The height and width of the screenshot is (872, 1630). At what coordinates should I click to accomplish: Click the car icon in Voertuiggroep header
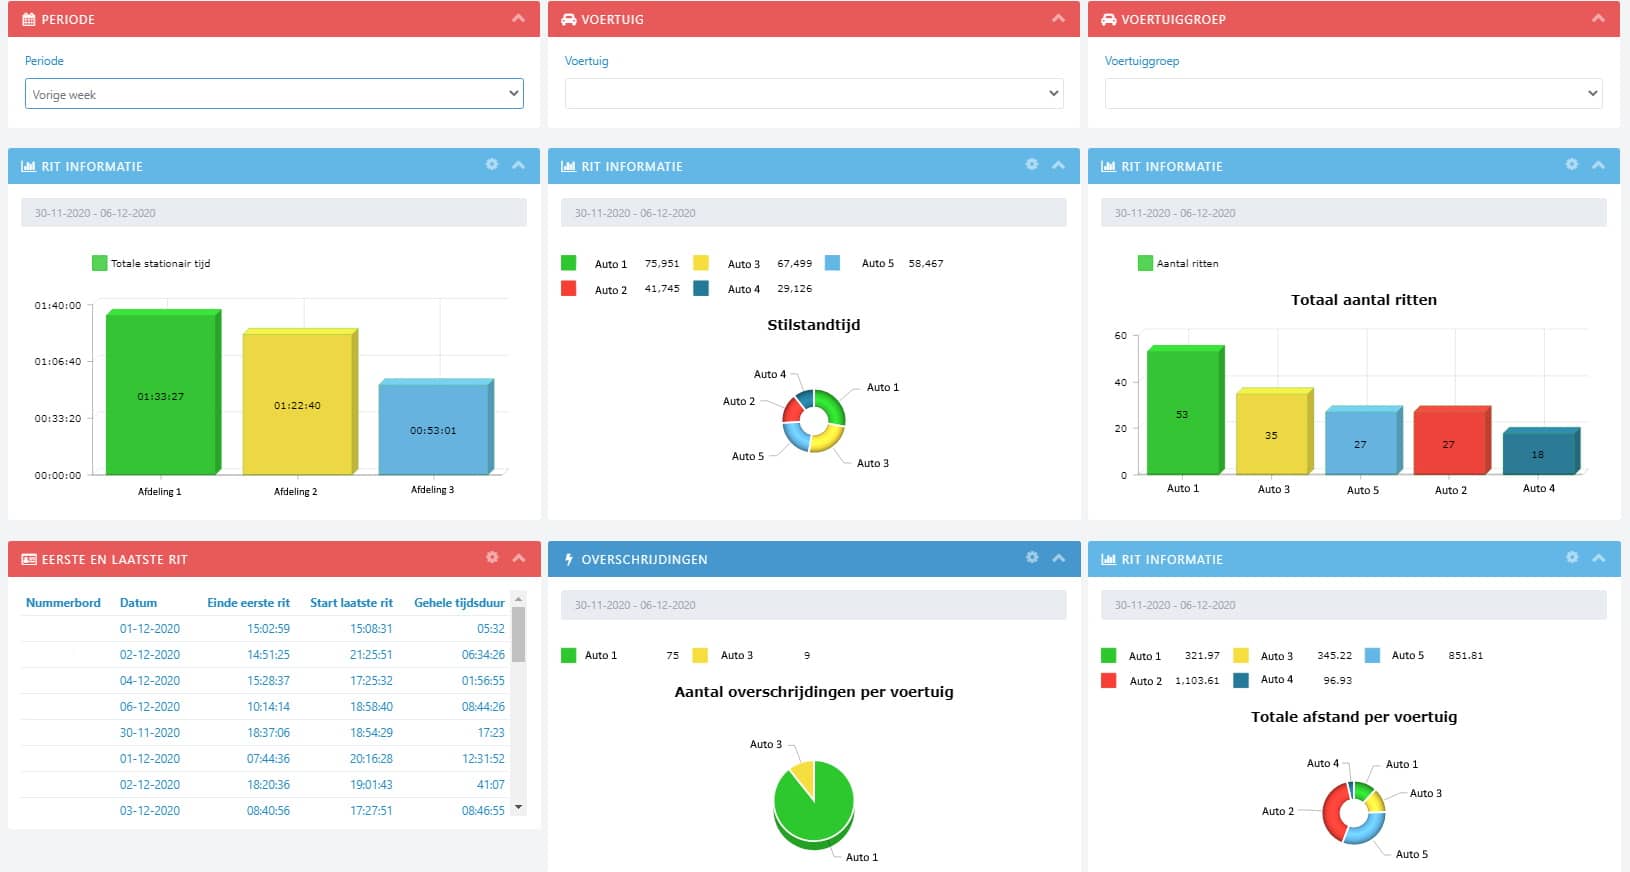pyautogui.click(x=1108, y=19)
